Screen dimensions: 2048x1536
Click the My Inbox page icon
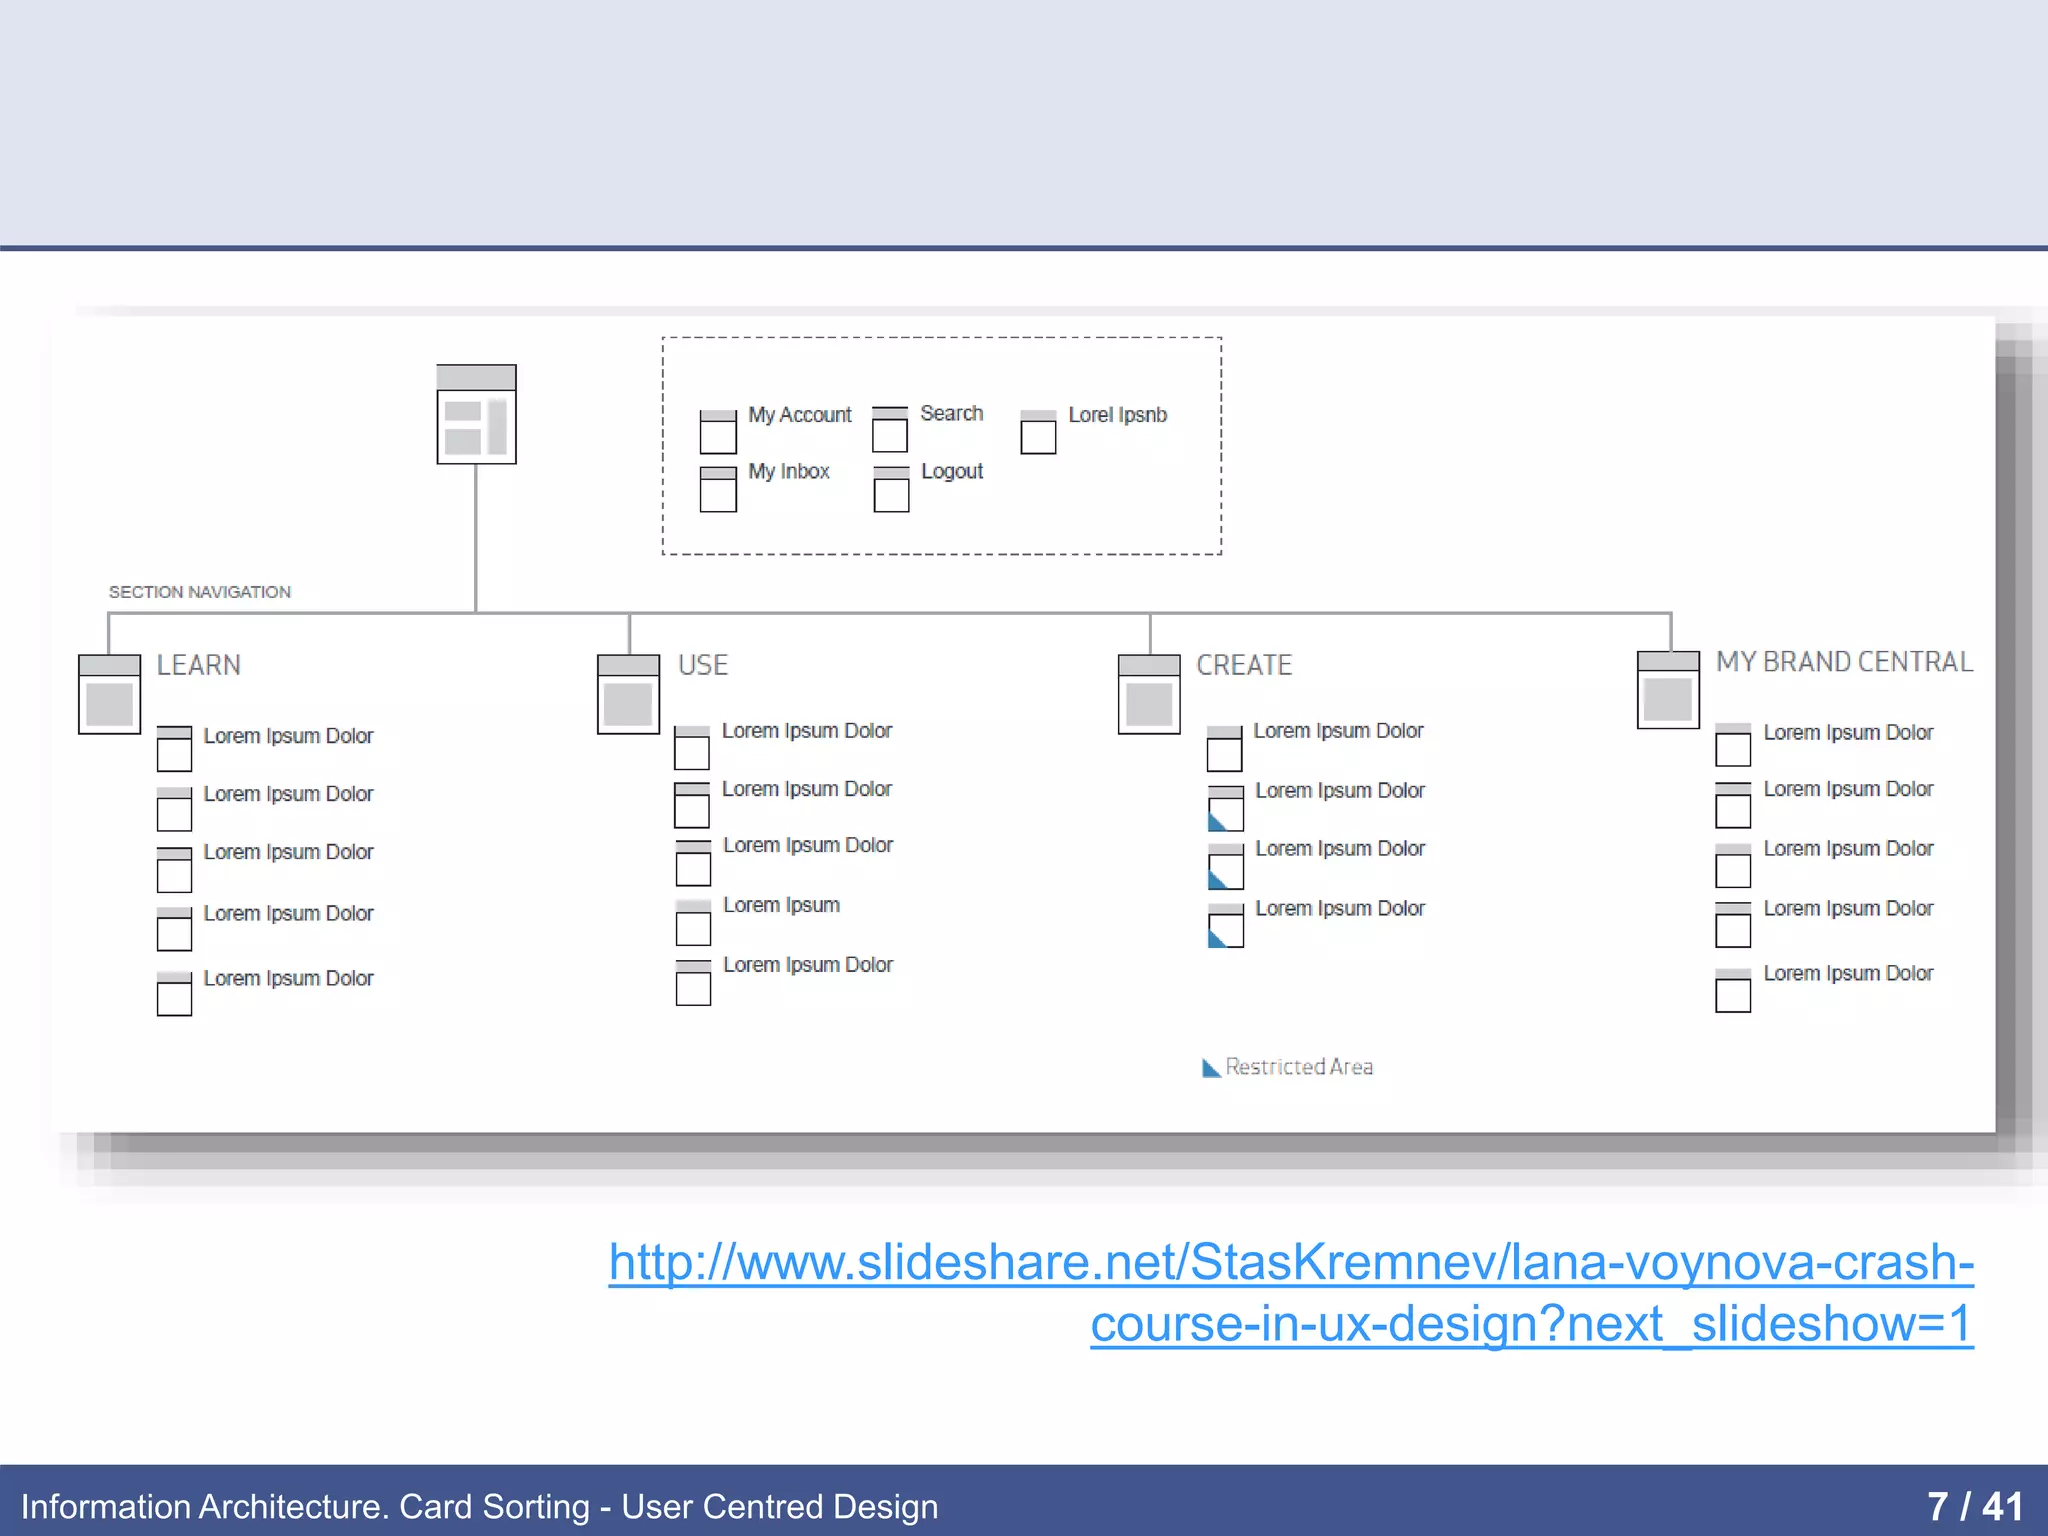(718, 489)
